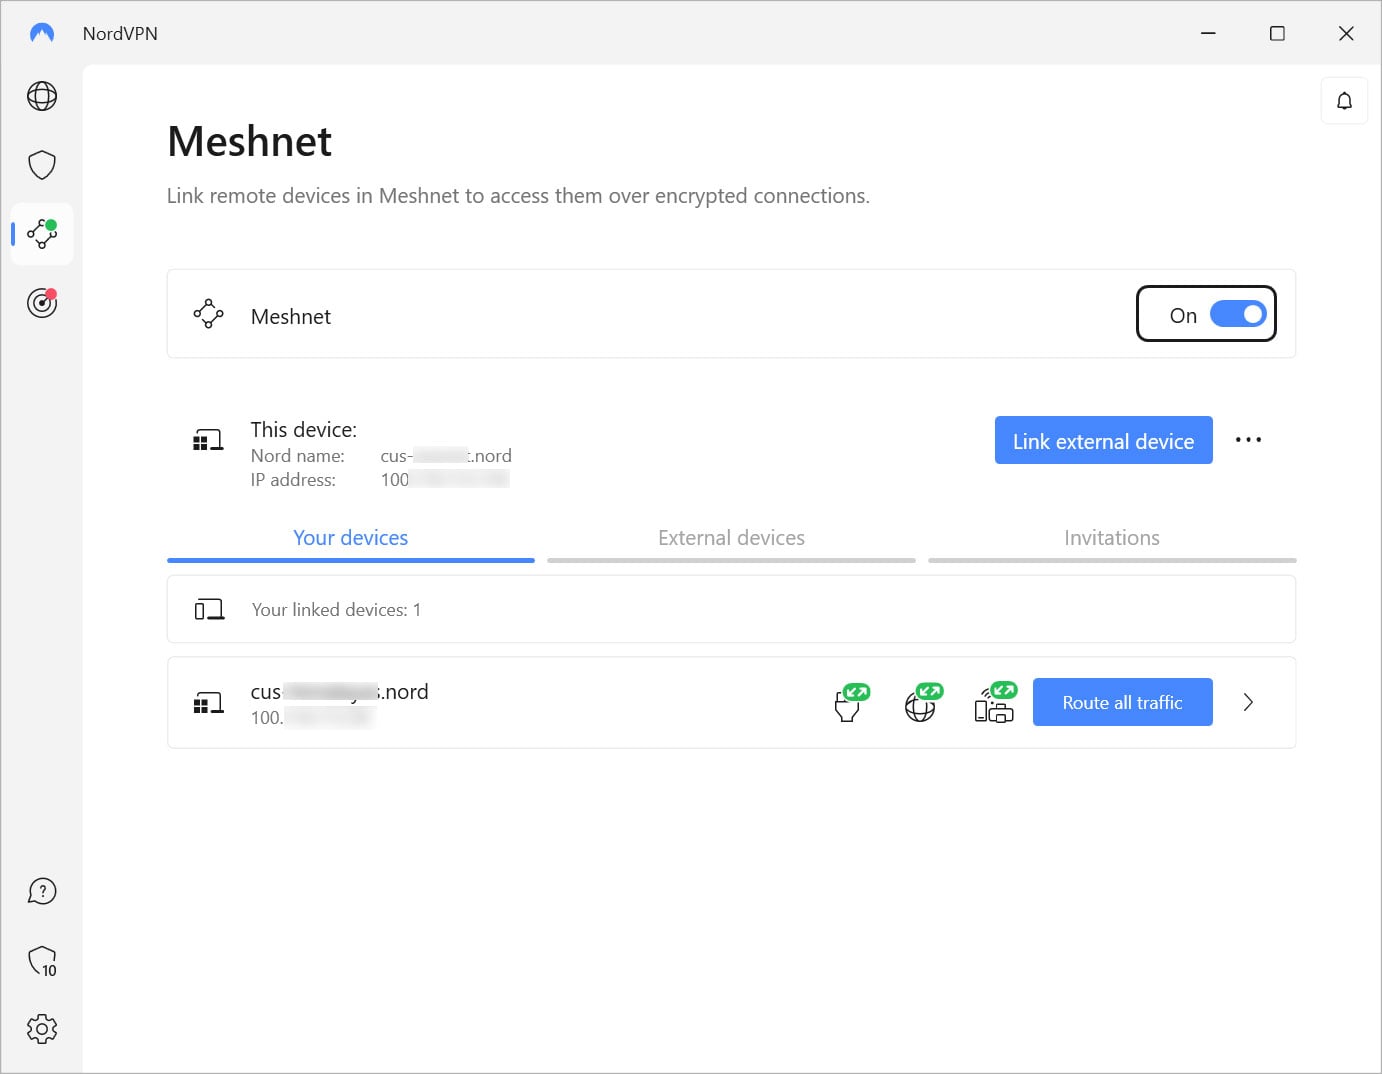Viewport: 1382px width, 1074px height.
Task: Open the help question mark icon
Action: pos(41,890)
